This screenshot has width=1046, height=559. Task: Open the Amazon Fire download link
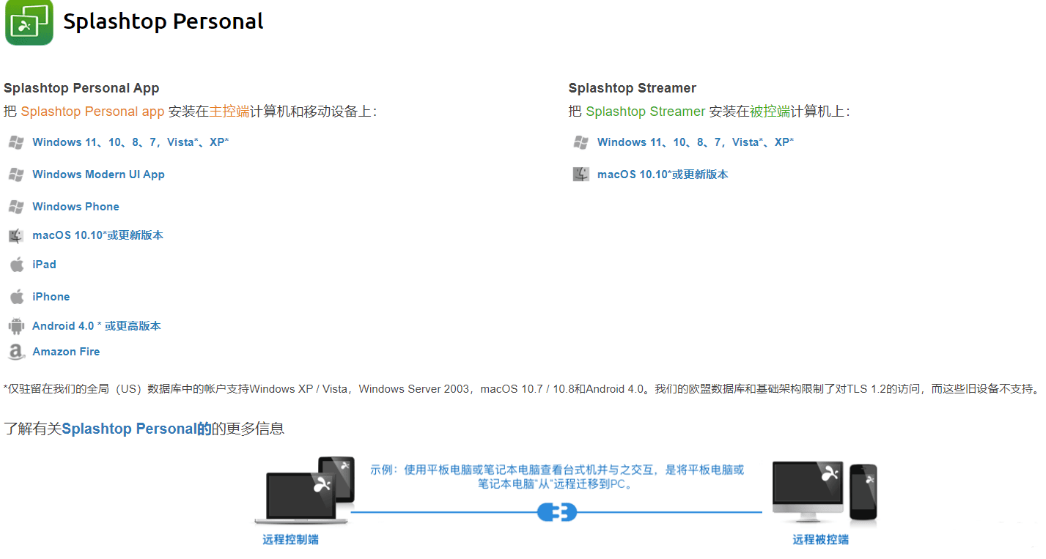pyautogui.click(x=66, y=352)
